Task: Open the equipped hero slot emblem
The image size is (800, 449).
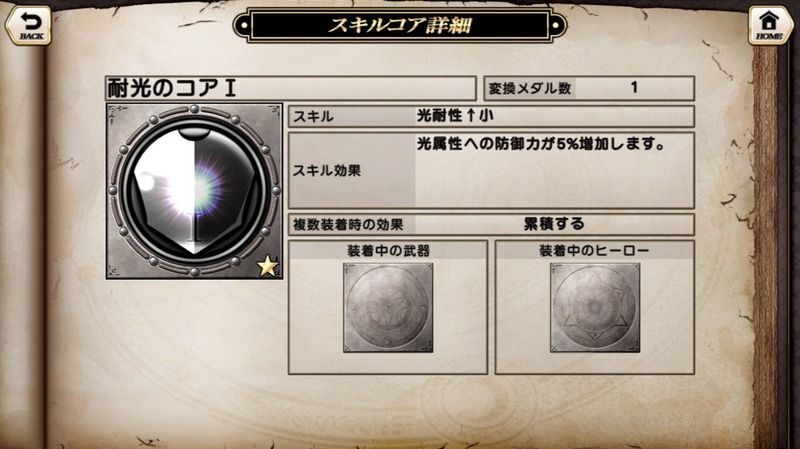Action: point(595,308)
